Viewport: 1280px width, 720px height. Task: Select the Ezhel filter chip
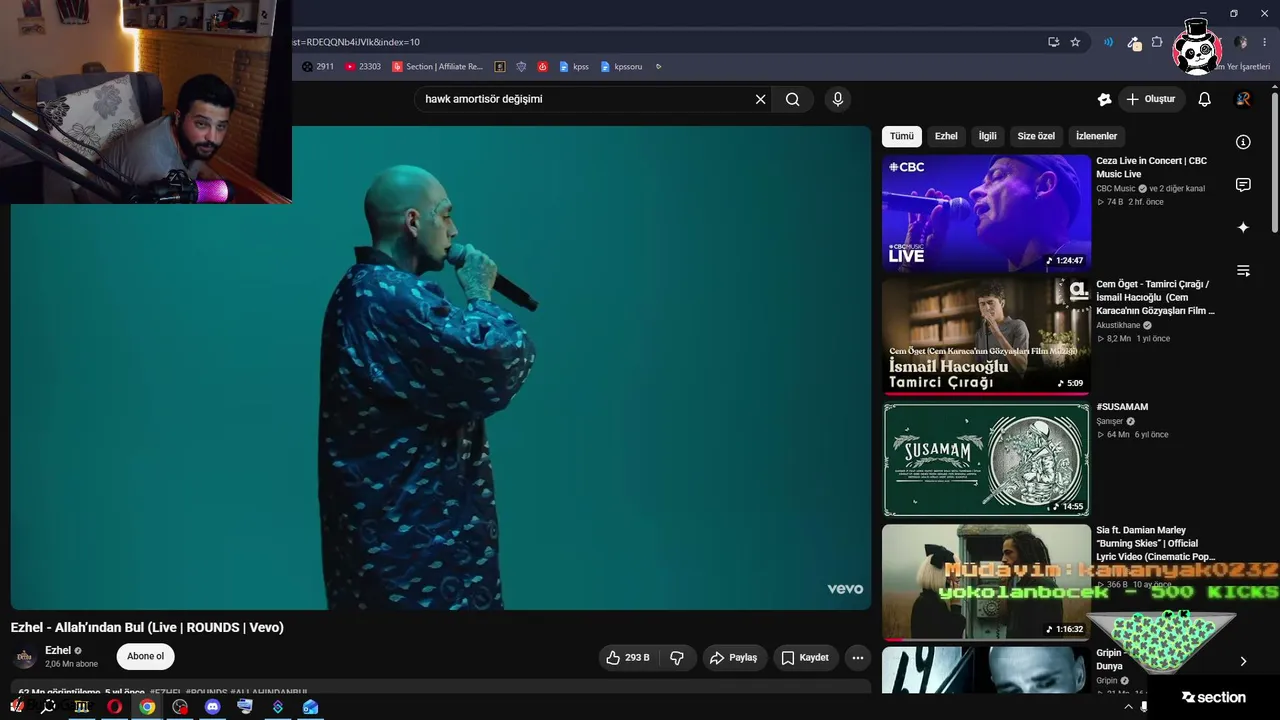946,136
